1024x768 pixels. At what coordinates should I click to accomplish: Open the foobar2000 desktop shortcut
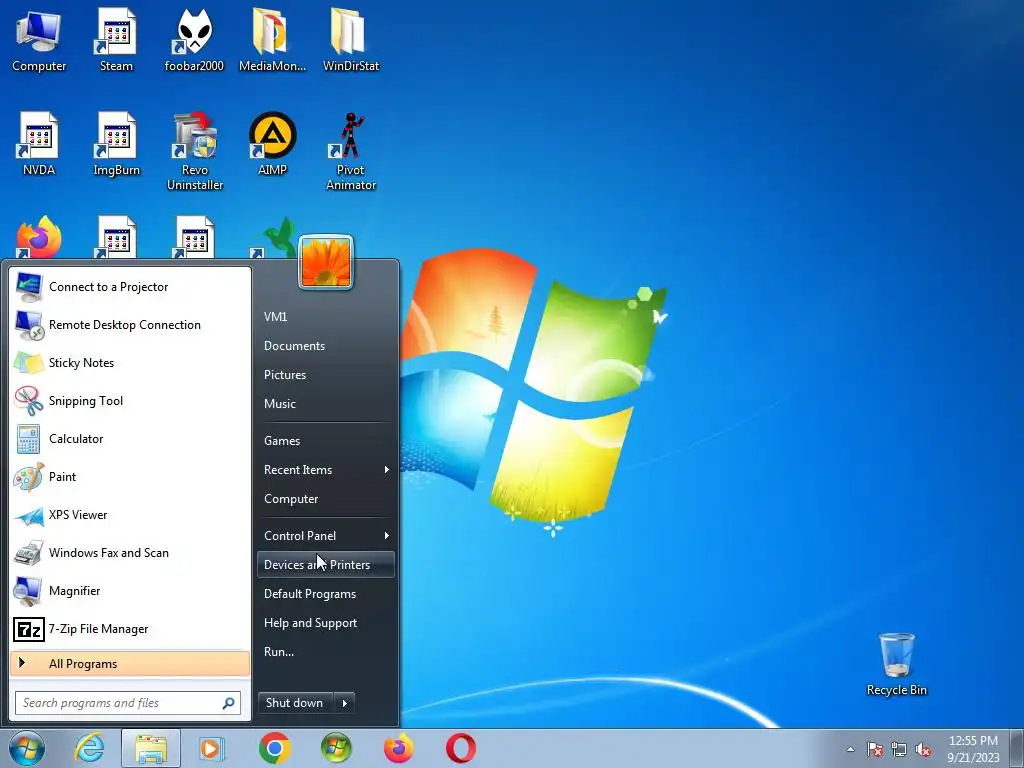tap(194, 40)
